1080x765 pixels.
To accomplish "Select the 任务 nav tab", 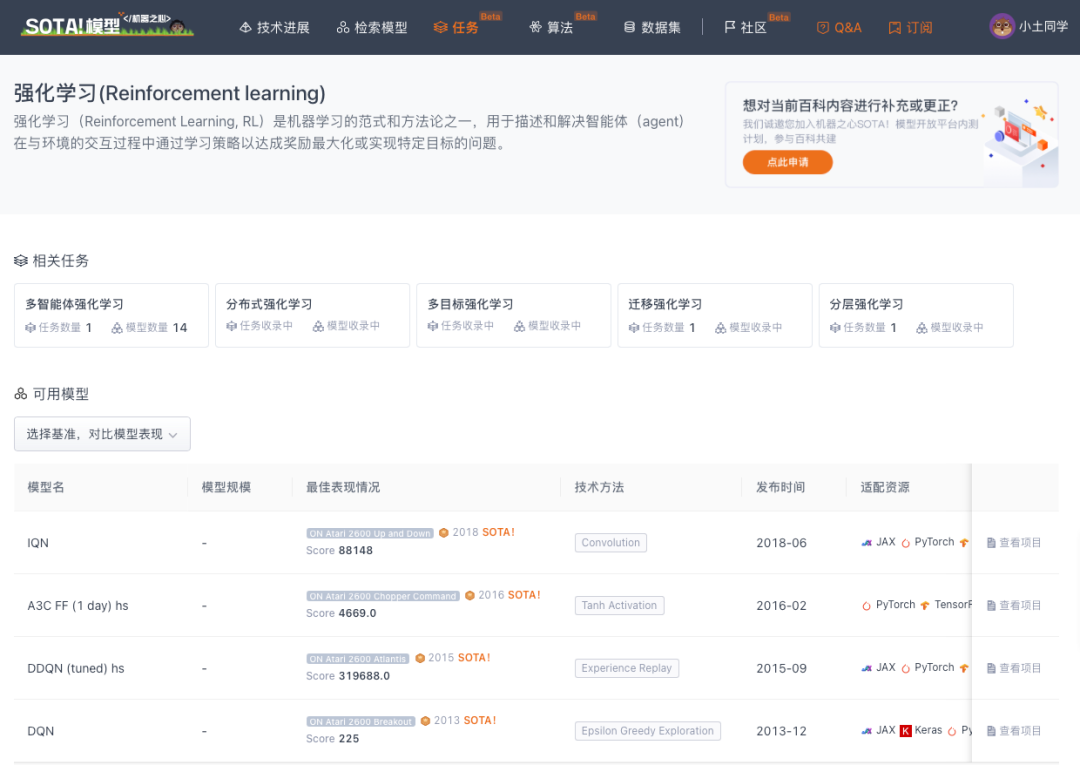I will click(456, 28).
